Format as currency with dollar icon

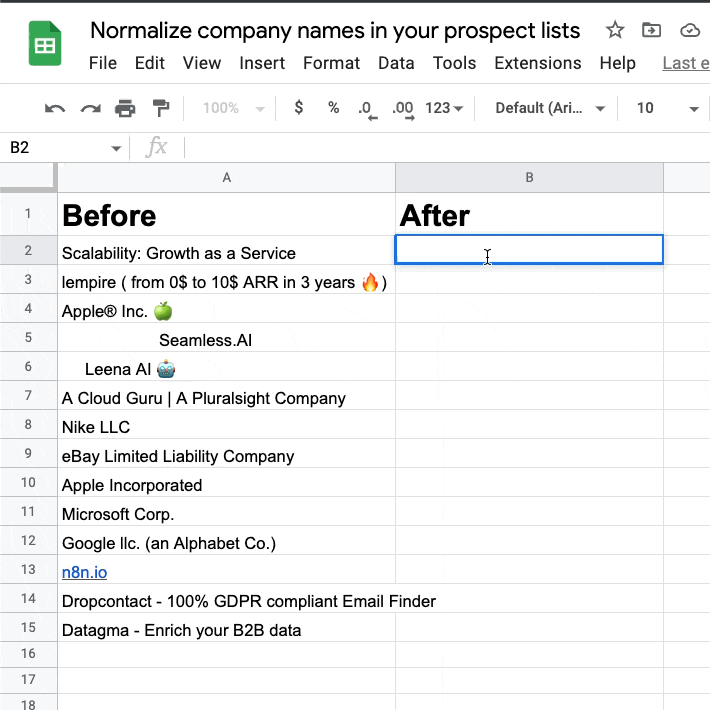(298, 108)
